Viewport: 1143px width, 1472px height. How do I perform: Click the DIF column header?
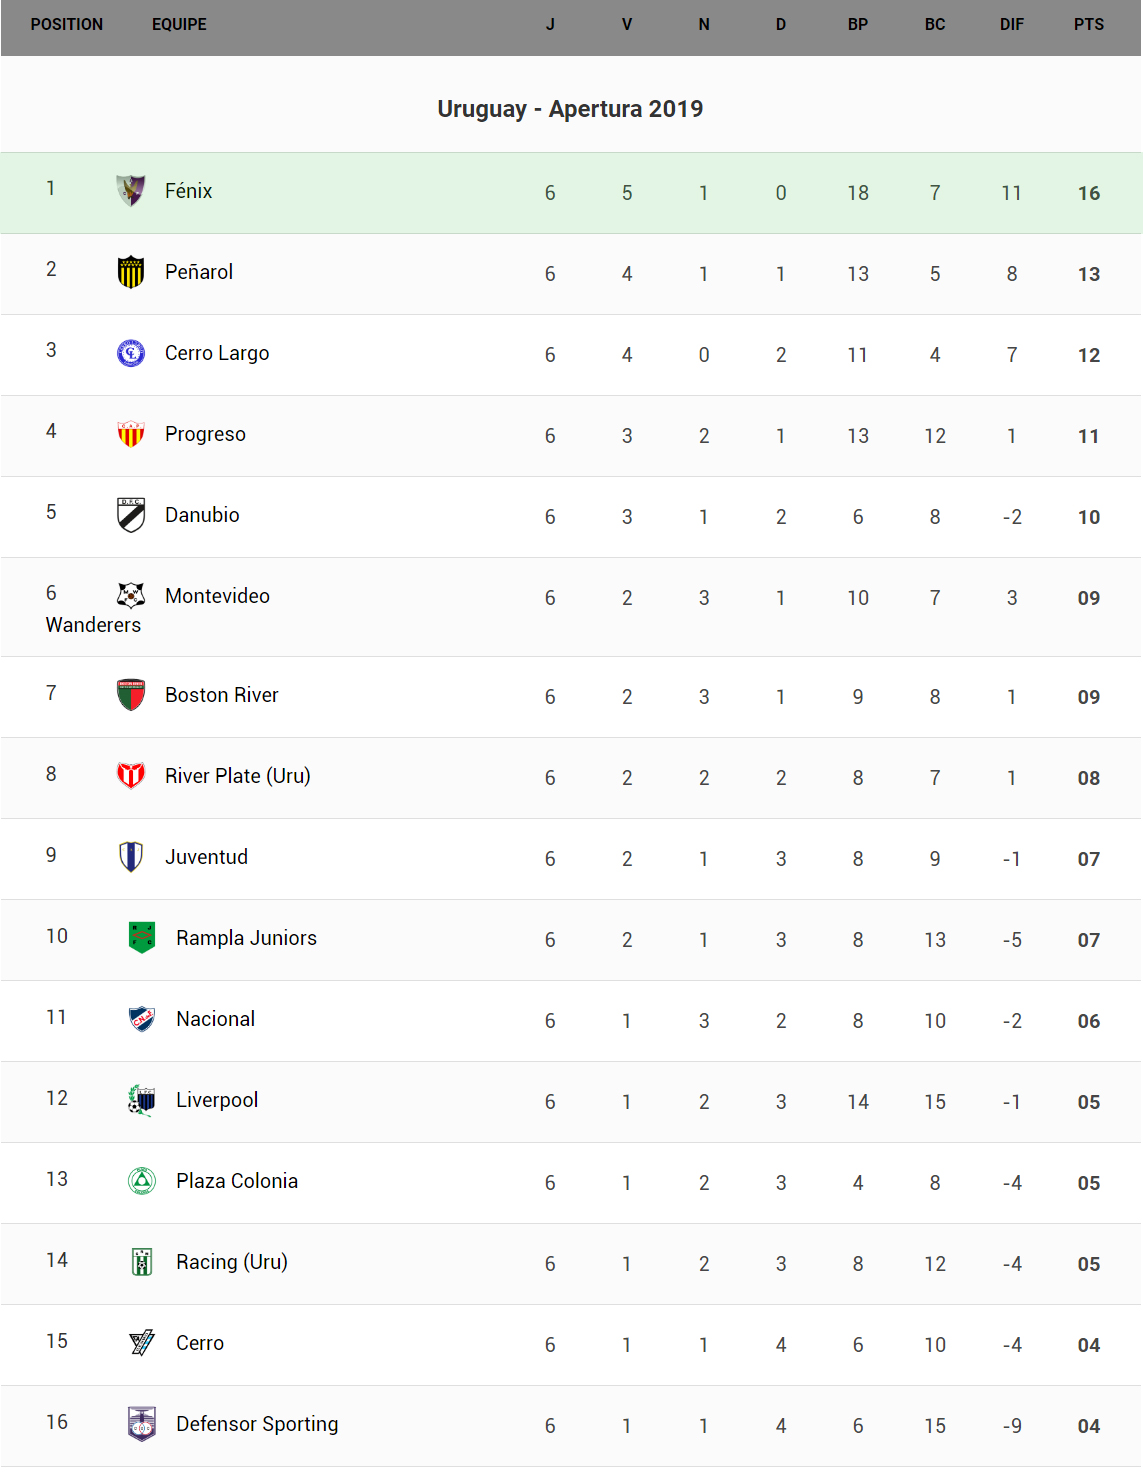pos(1011,25)
